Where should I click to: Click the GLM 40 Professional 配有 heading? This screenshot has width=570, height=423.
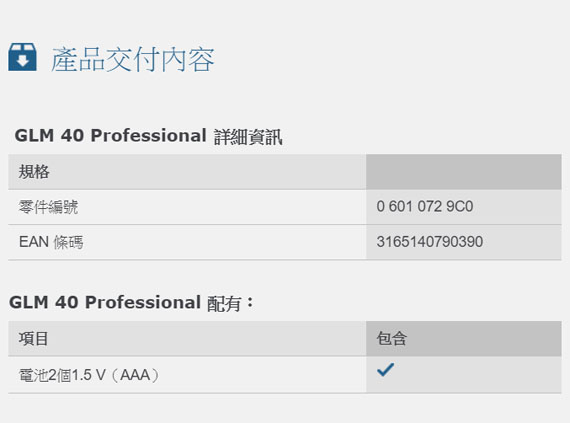tap(132, 303)
